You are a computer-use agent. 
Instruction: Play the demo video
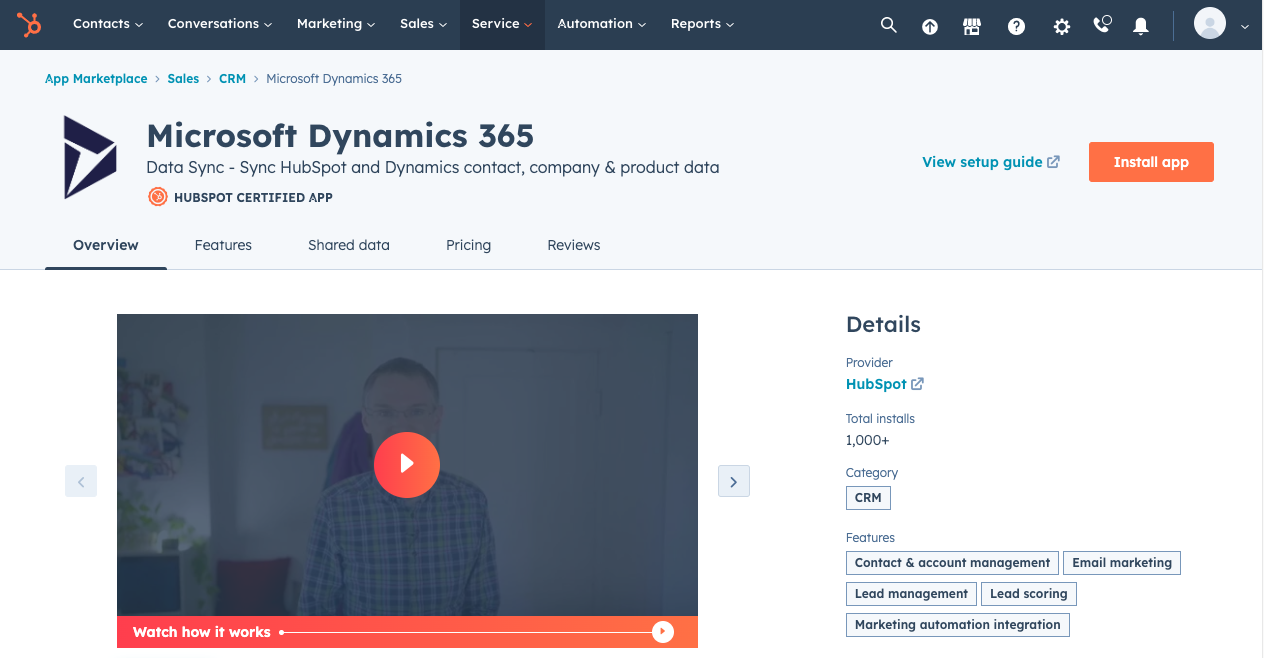pos(407,465)
